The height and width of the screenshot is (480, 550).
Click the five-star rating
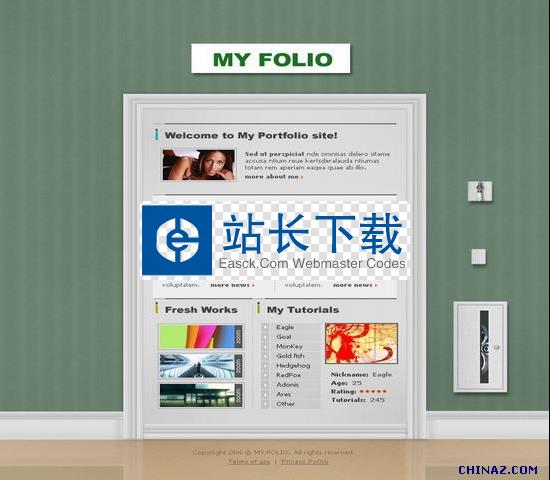373,392
